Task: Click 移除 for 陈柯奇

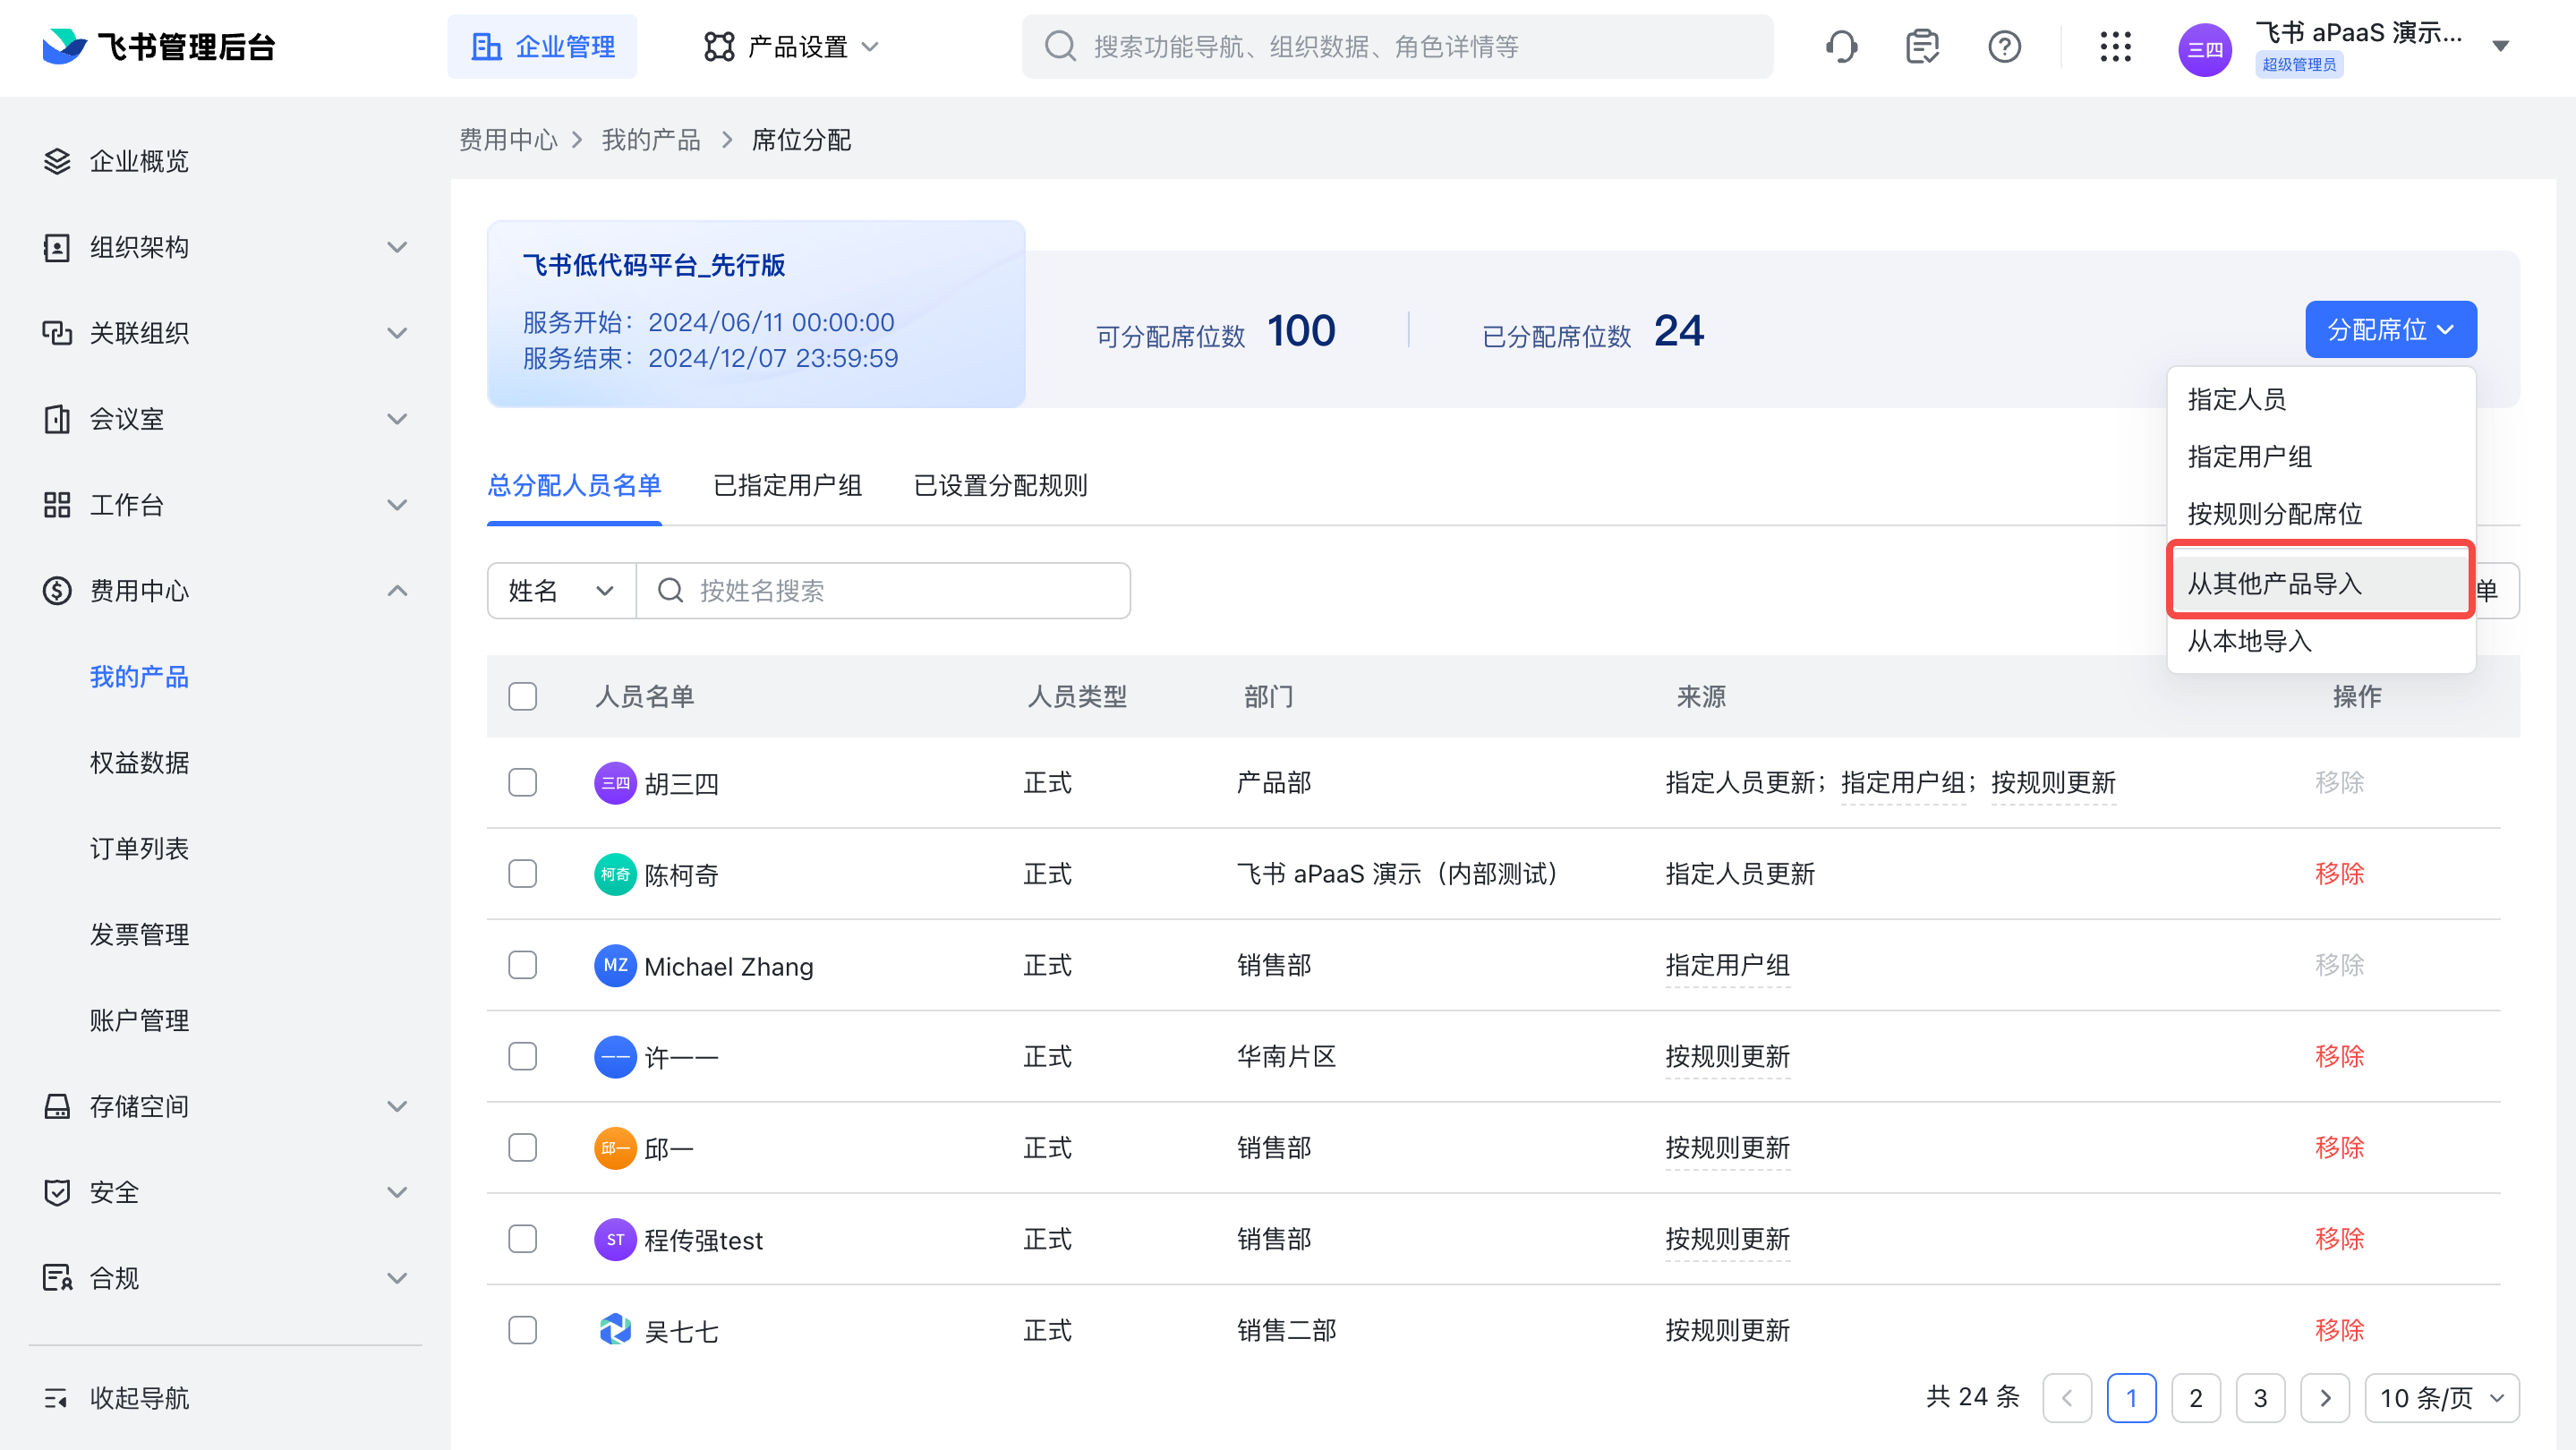Action: pos(2339,874)
